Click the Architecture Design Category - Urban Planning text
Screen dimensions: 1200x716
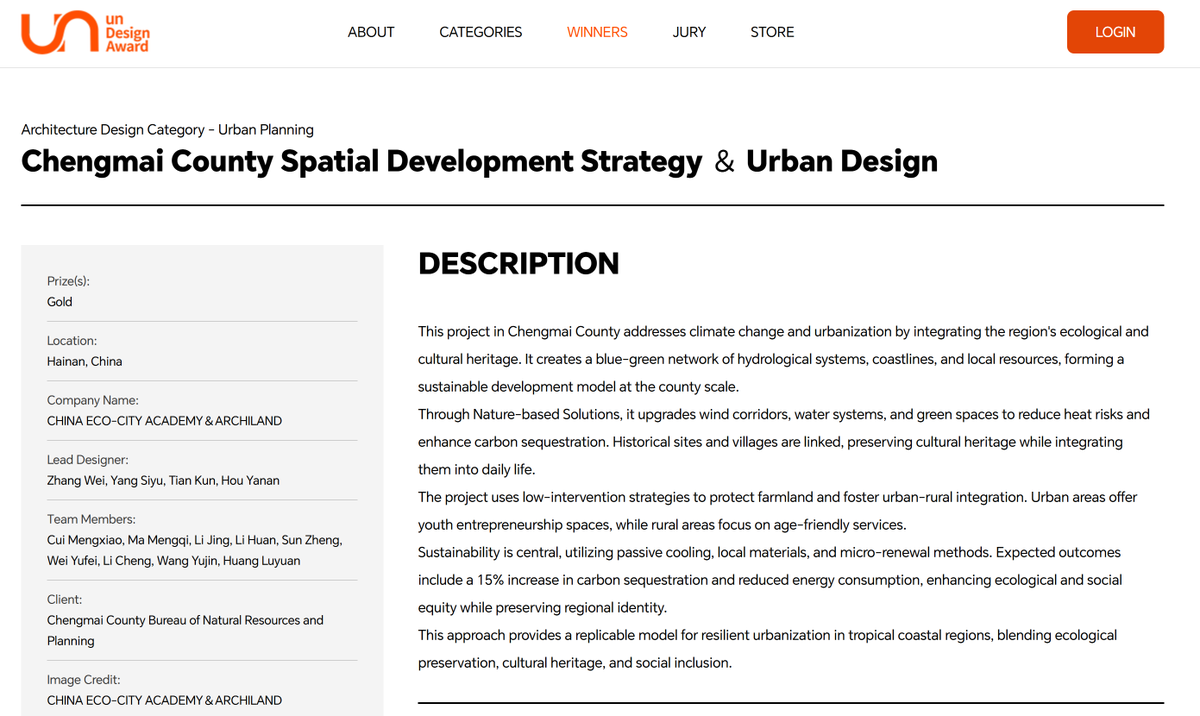[x=168, y=130]
